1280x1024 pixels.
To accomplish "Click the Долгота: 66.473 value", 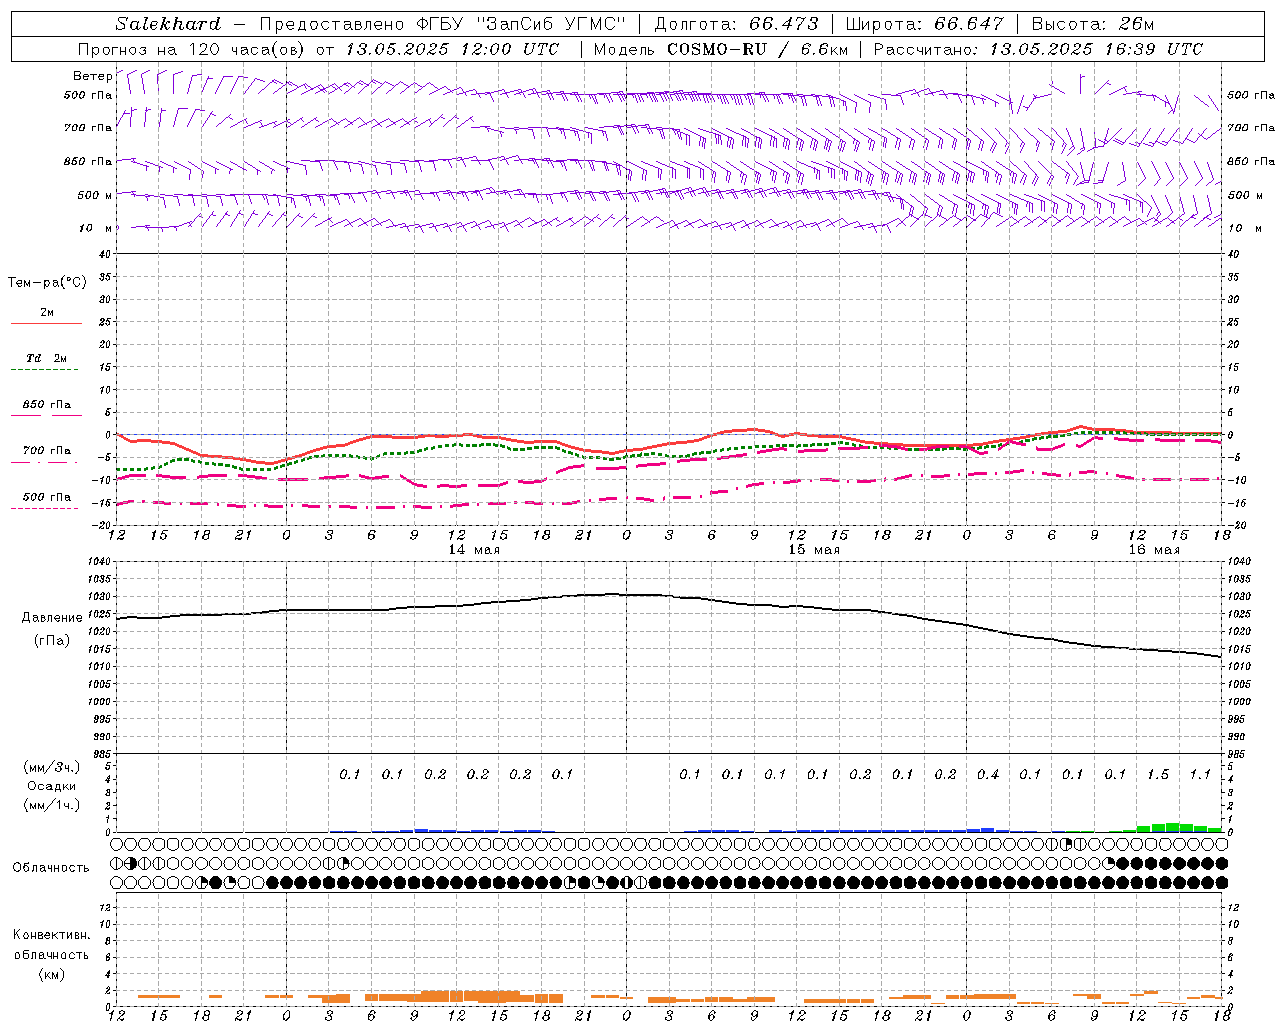I will (736, 24).
